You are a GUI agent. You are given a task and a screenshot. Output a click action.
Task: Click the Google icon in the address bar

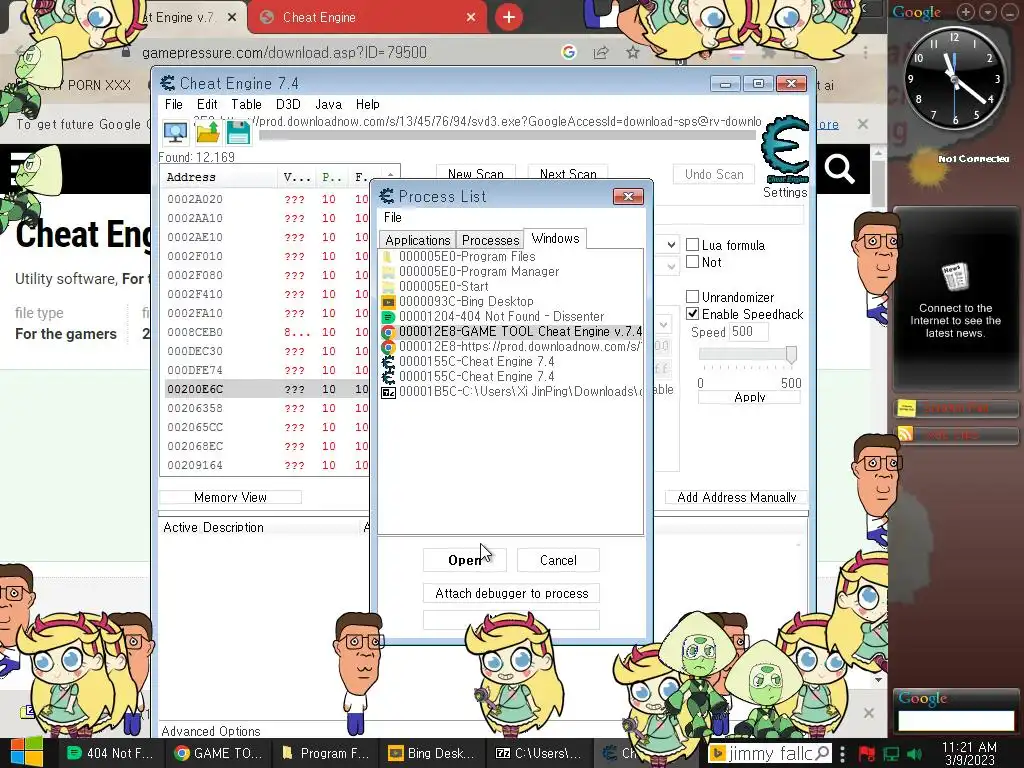pos(569,52)
